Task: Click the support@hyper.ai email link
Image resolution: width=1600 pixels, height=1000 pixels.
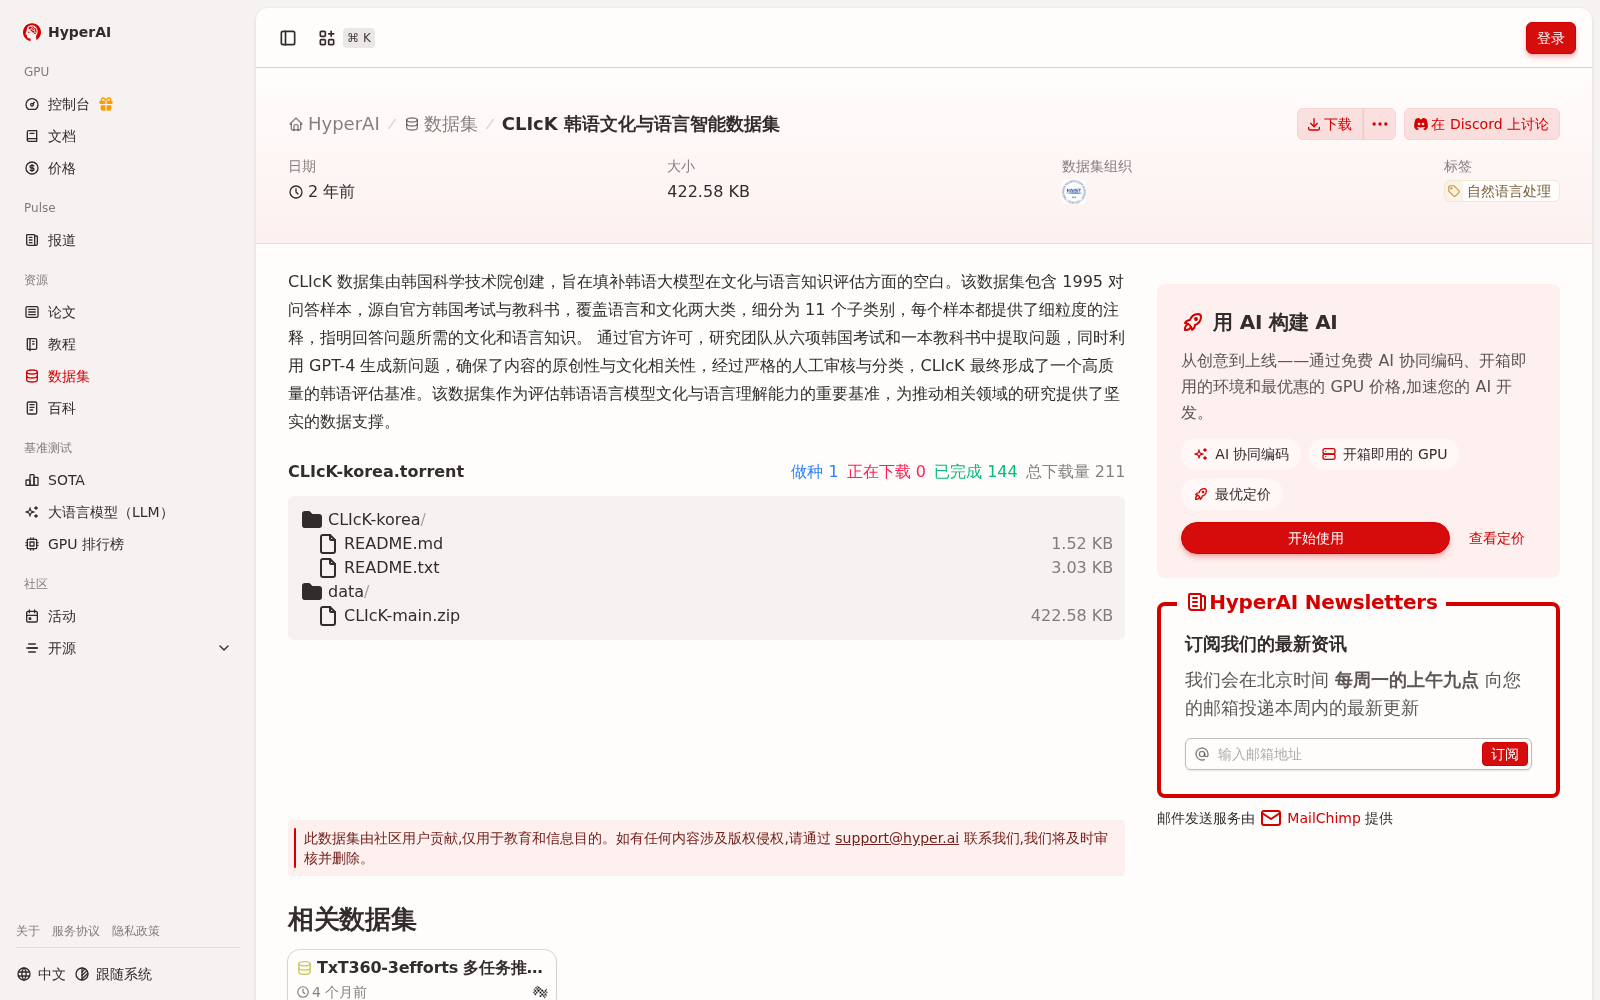Action: point(897,838)
